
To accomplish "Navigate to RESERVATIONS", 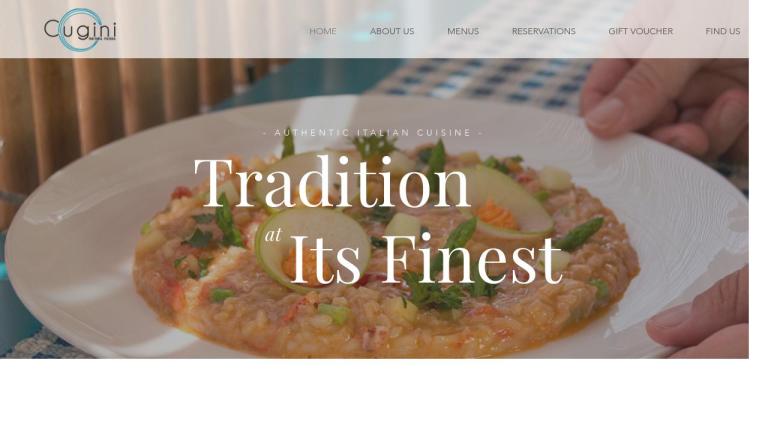I will pos(544,31).
